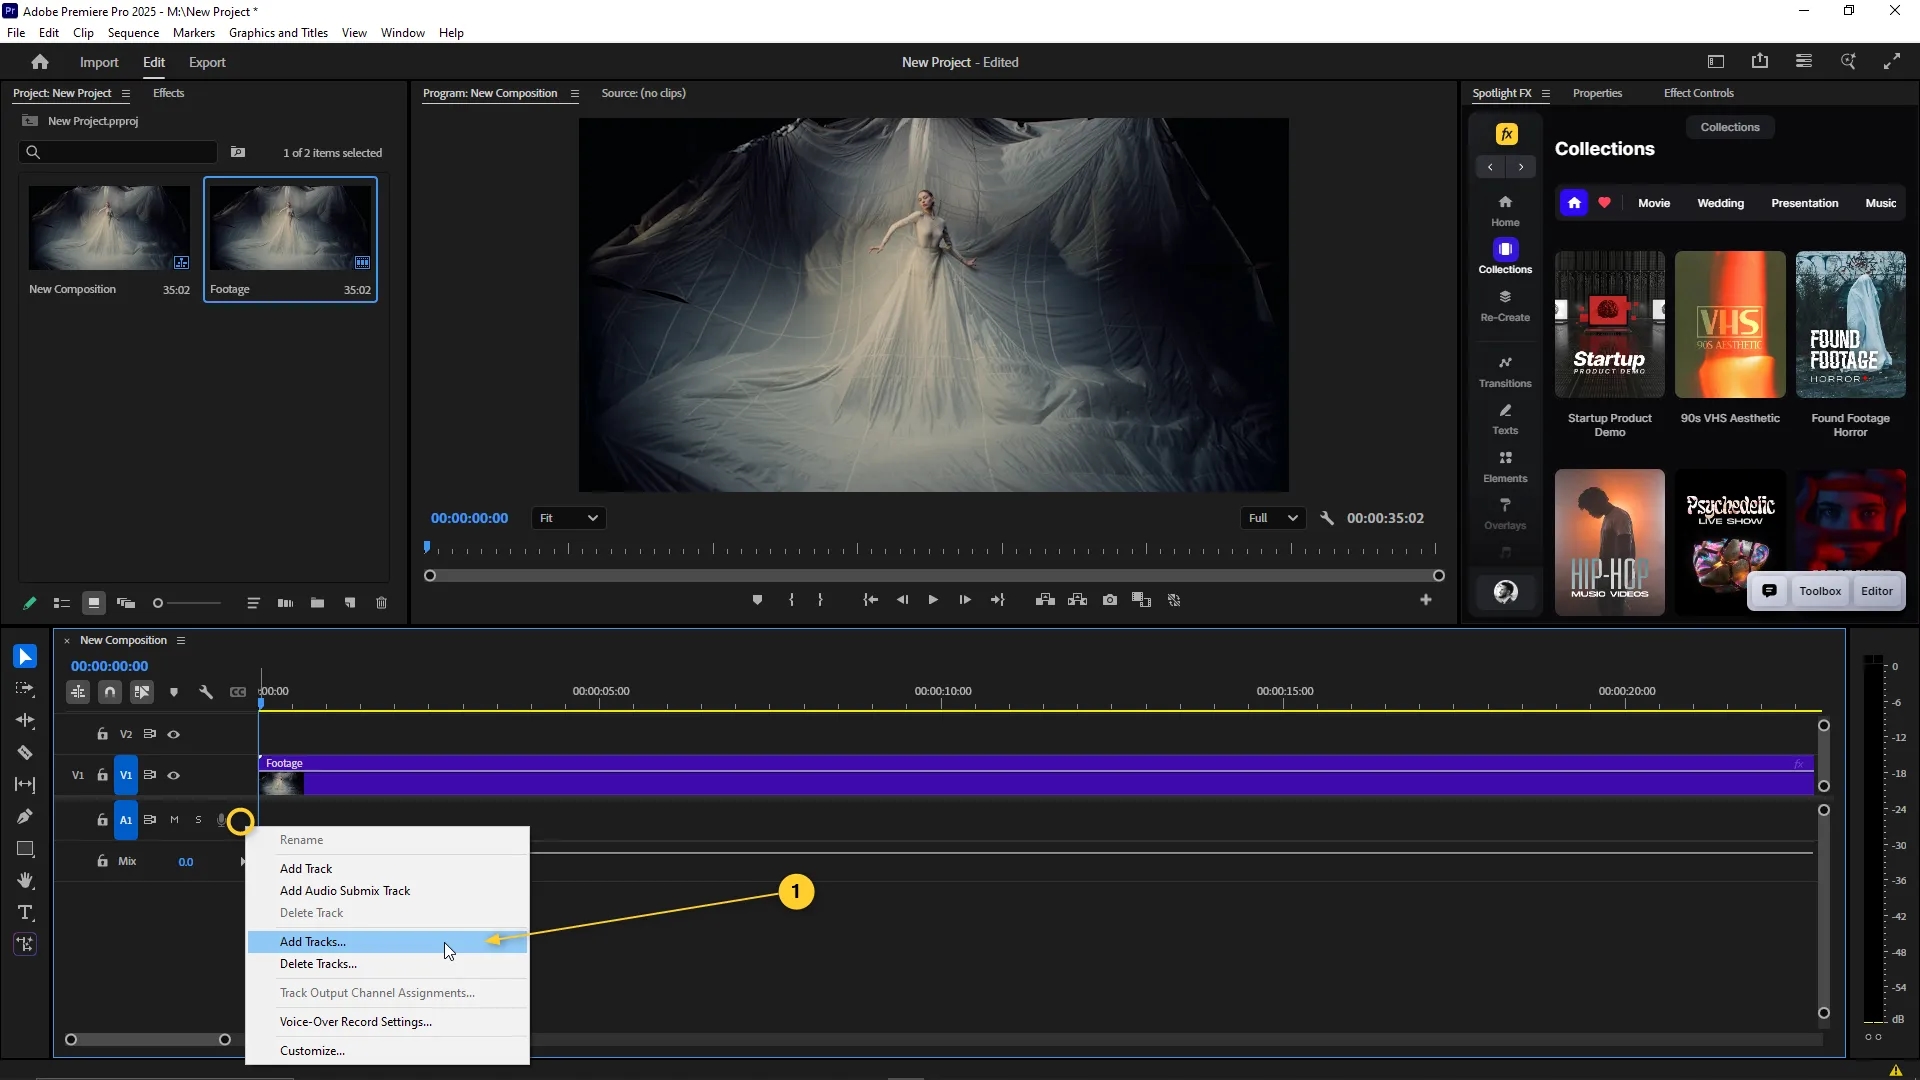Select the Pen tool
The width and height of the screenshot is (1920, 1080).
[25, 817]
